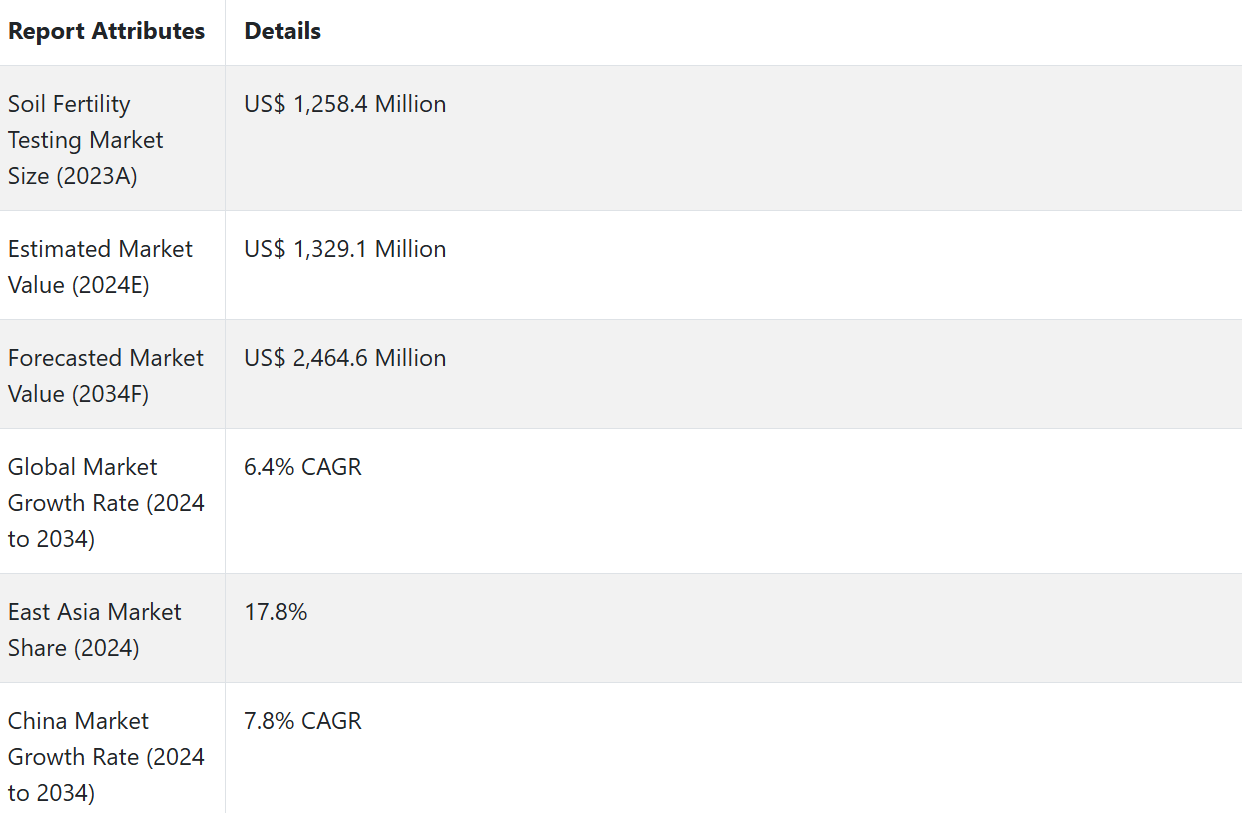Select the Forecasted Market Value attribute cell
This screenshot has width=1242, height=813.
105,376
